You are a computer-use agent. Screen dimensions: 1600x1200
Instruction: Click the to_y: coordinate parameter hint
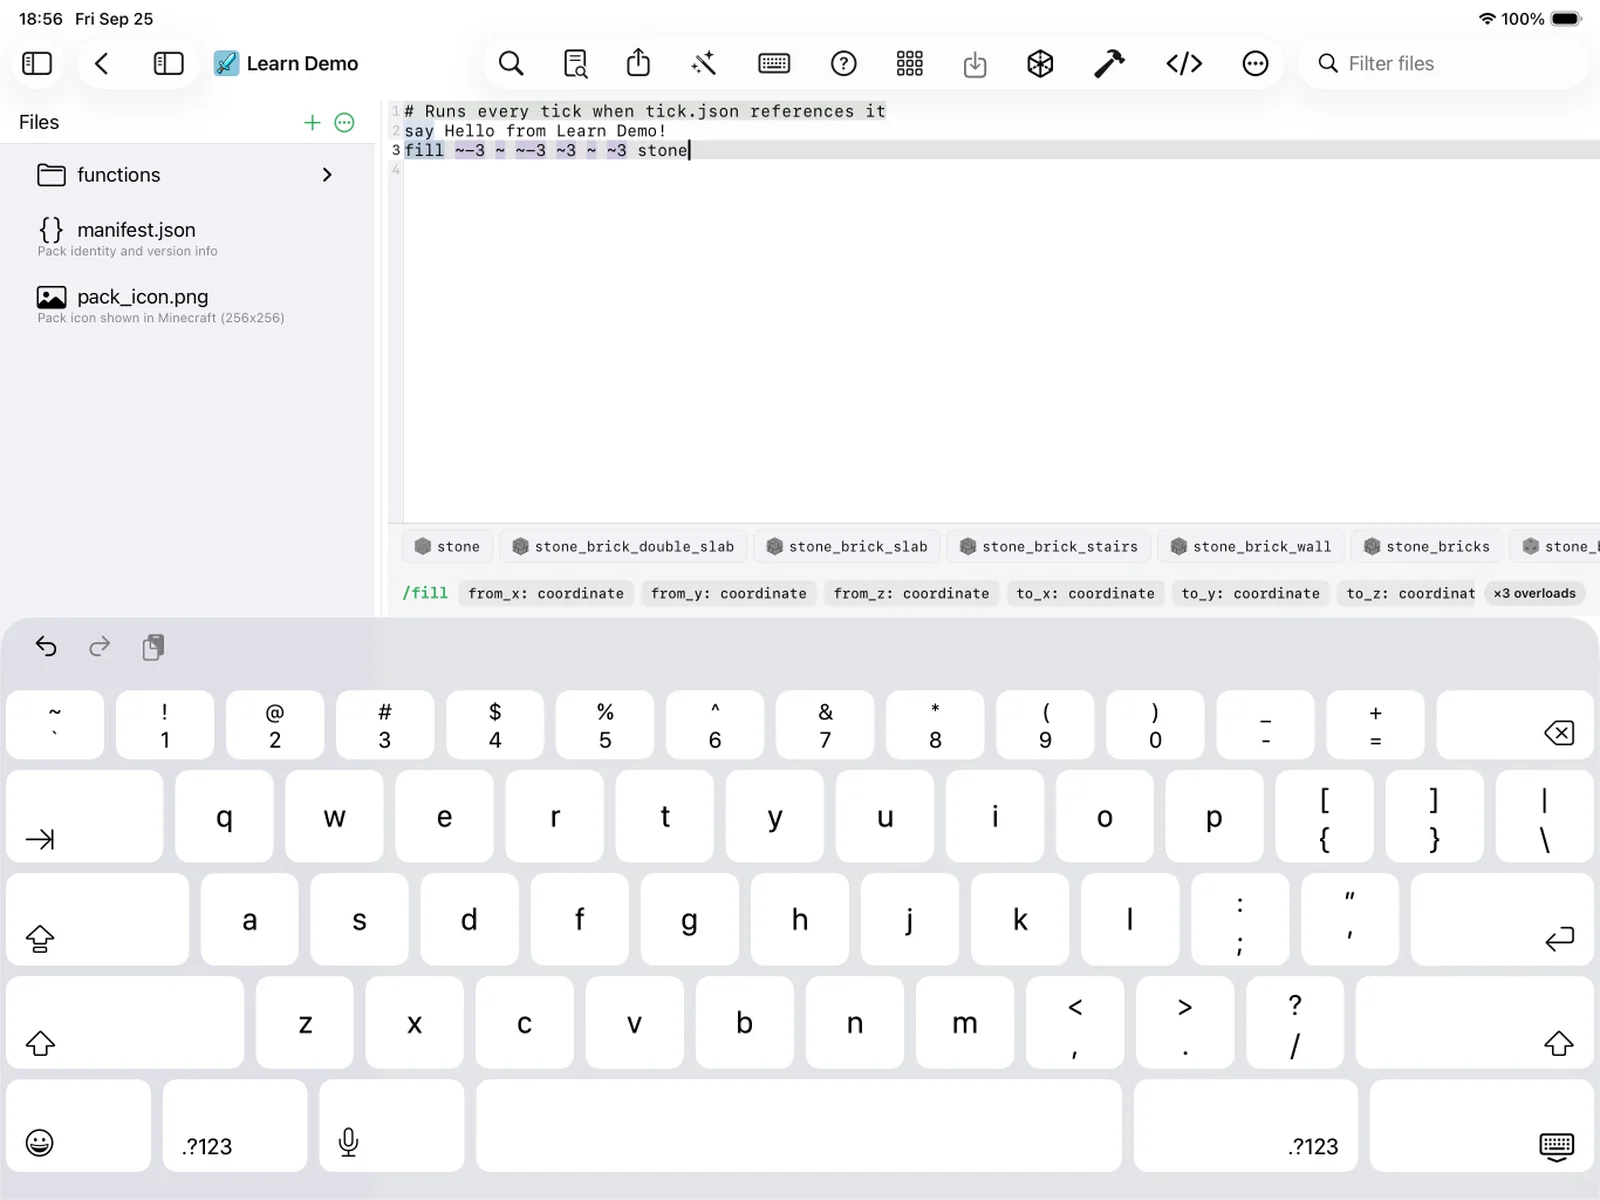[1250, 593]
